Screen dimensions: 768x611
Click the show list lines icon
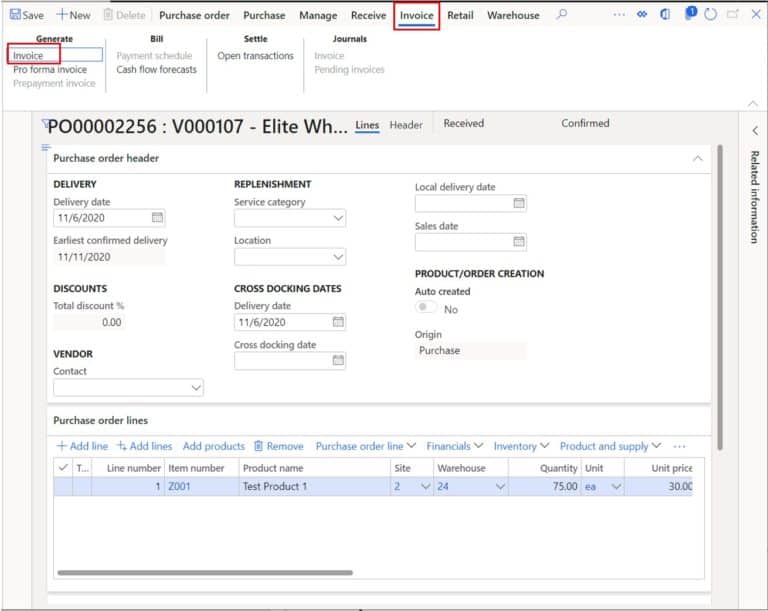coord(46,147)
